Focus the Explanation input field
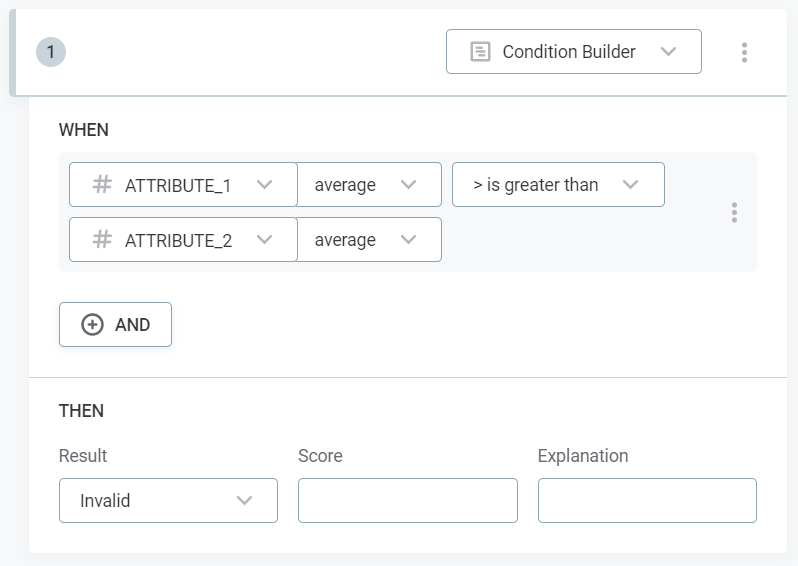 646,500
